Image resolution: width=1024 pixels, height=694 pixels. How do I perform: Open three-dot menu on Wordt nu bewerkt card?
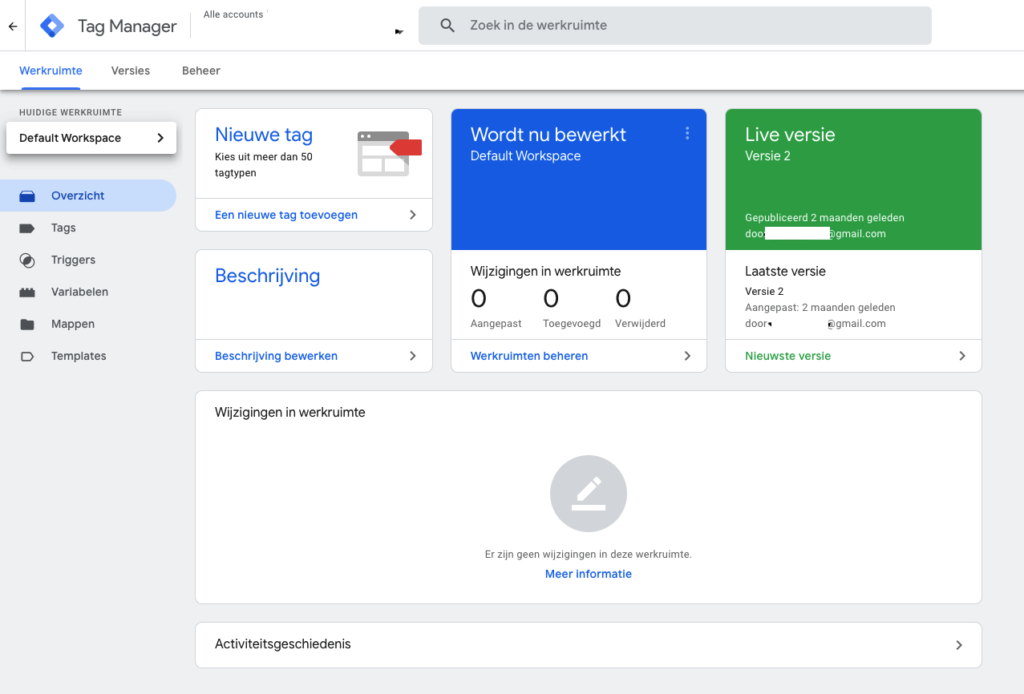[x=687, y=134]
